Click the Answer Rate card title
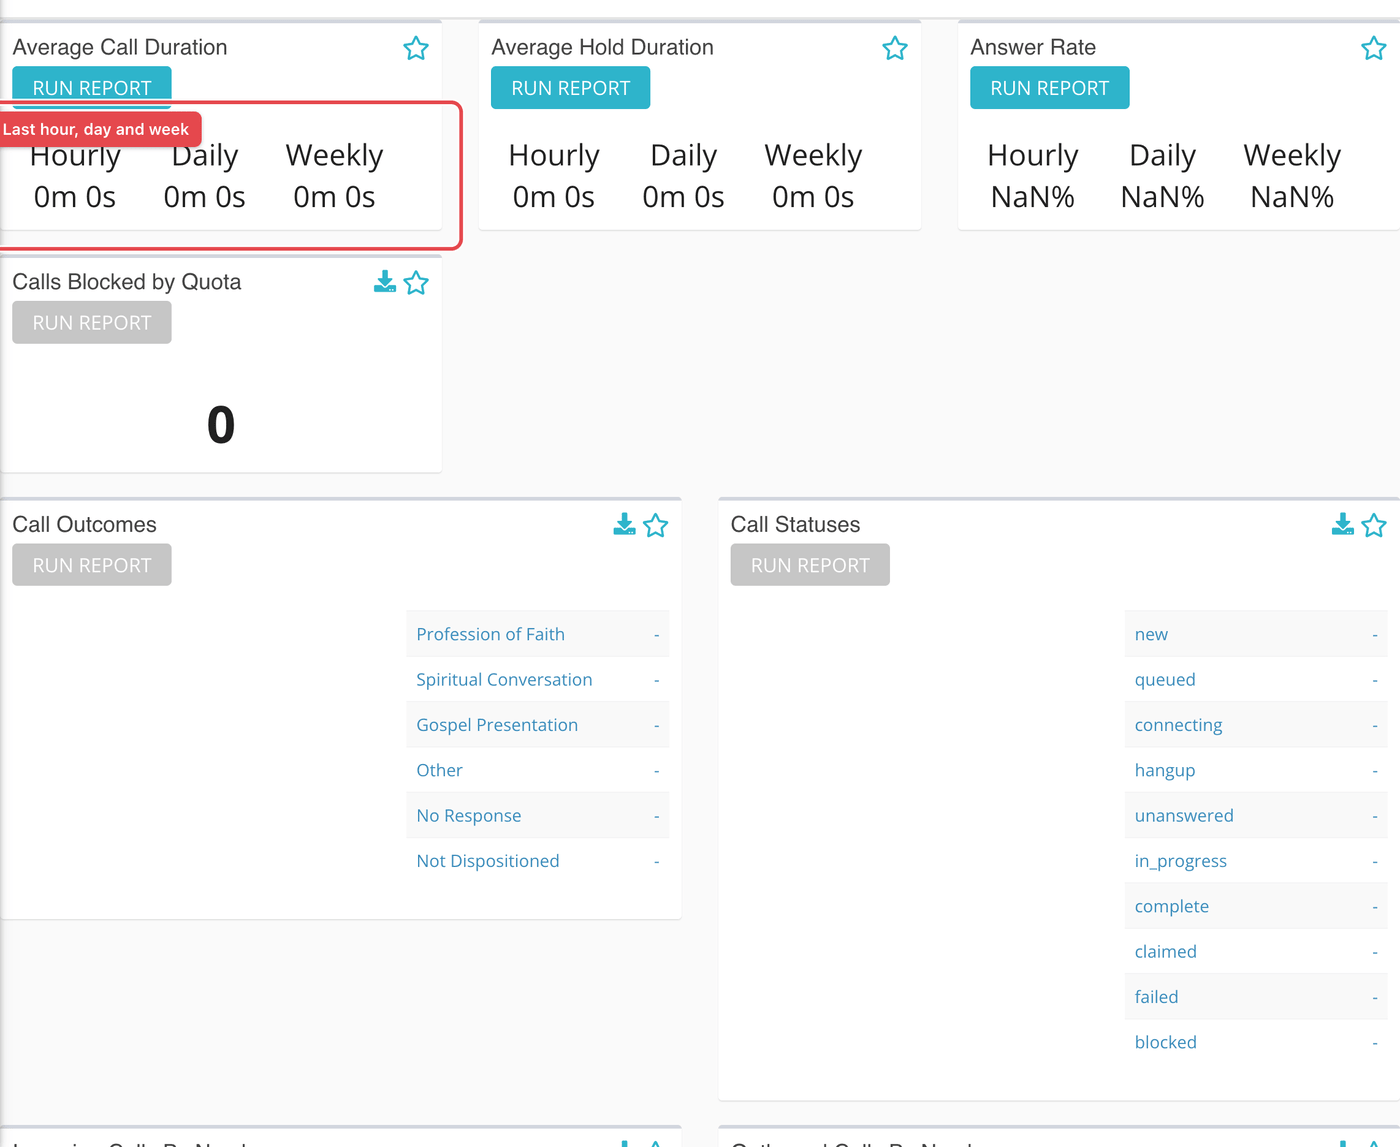1400x1147 pixels. (1033, 47)
